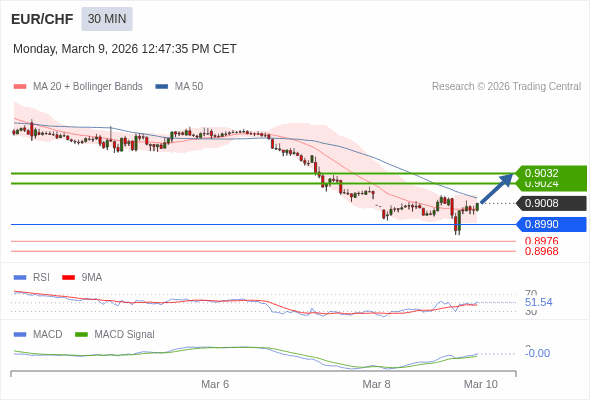Click the blue 0.8990 pivot label

click(x=550, y=224)
